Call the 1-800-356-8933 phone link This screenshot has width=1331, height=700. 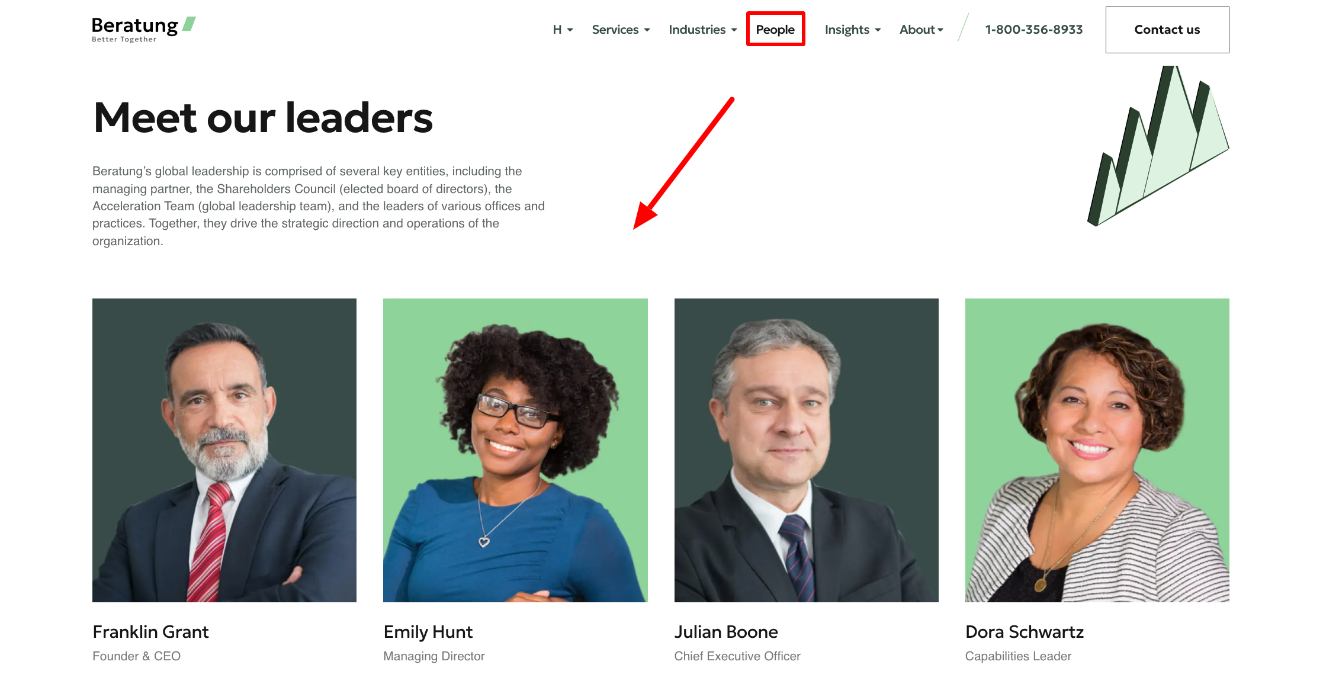pos(1034,30)
